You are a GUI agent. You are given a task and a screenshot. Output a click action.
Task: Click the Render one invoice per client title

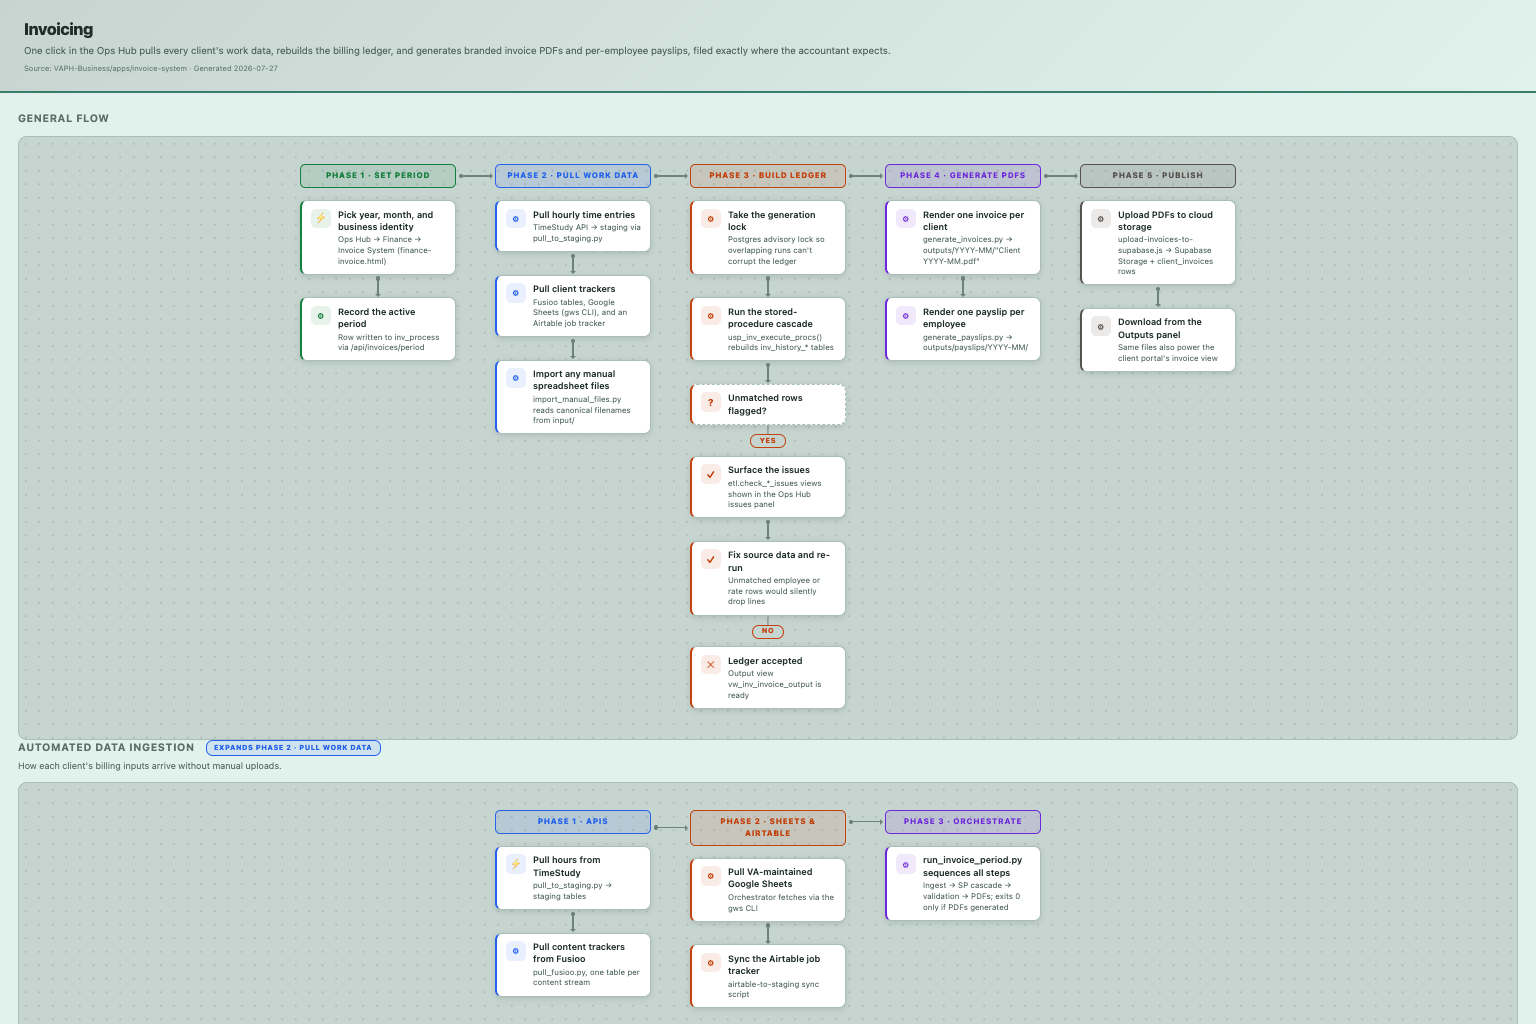point(973,221)
